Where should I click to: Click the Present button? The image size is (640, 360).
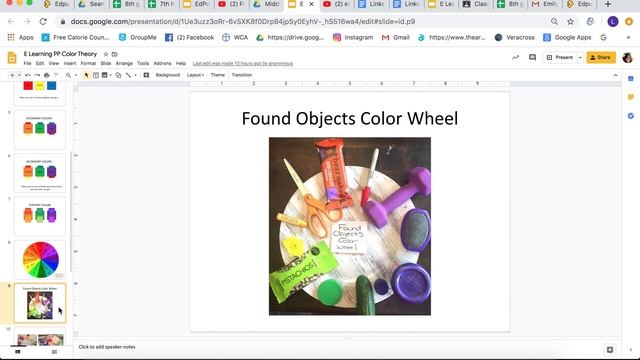(560, 58)
